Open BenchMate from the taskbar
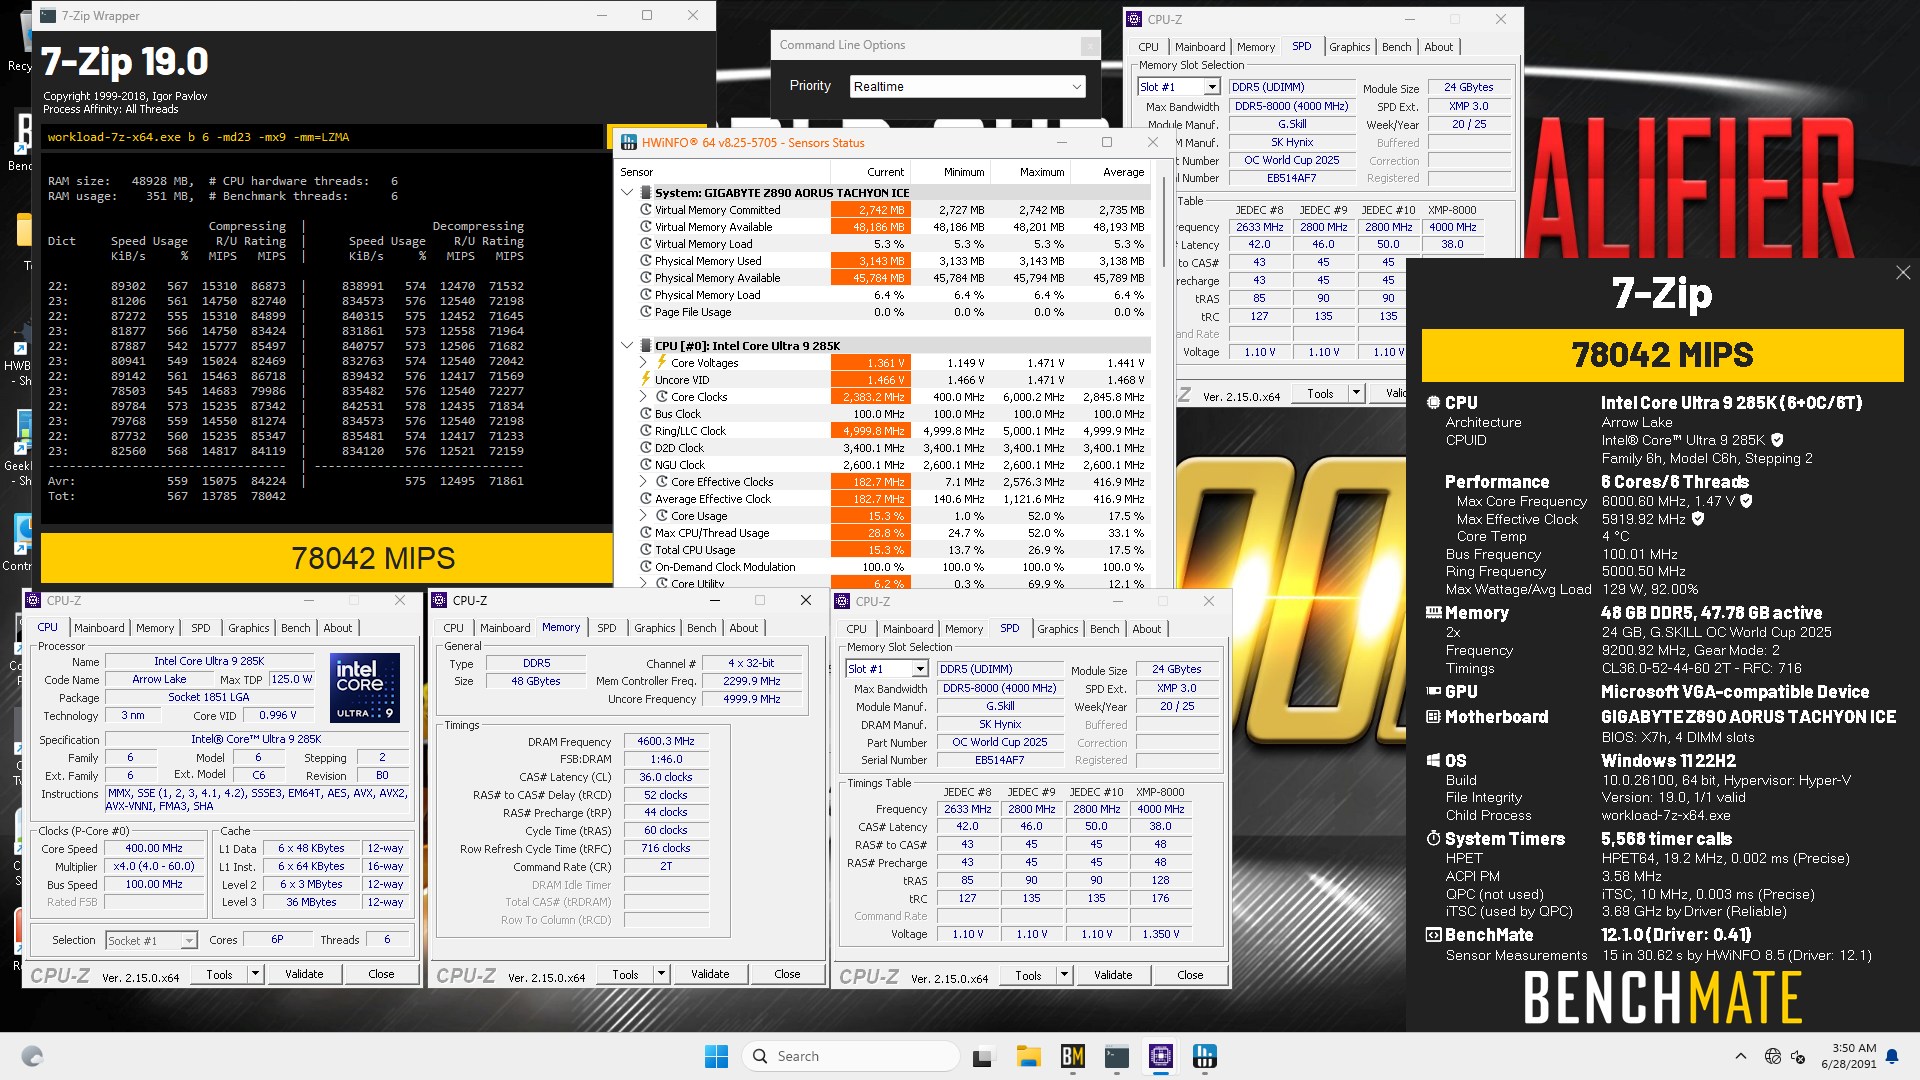Viewport: 1920px width, 1080px height. [x=1073, y=1056]
